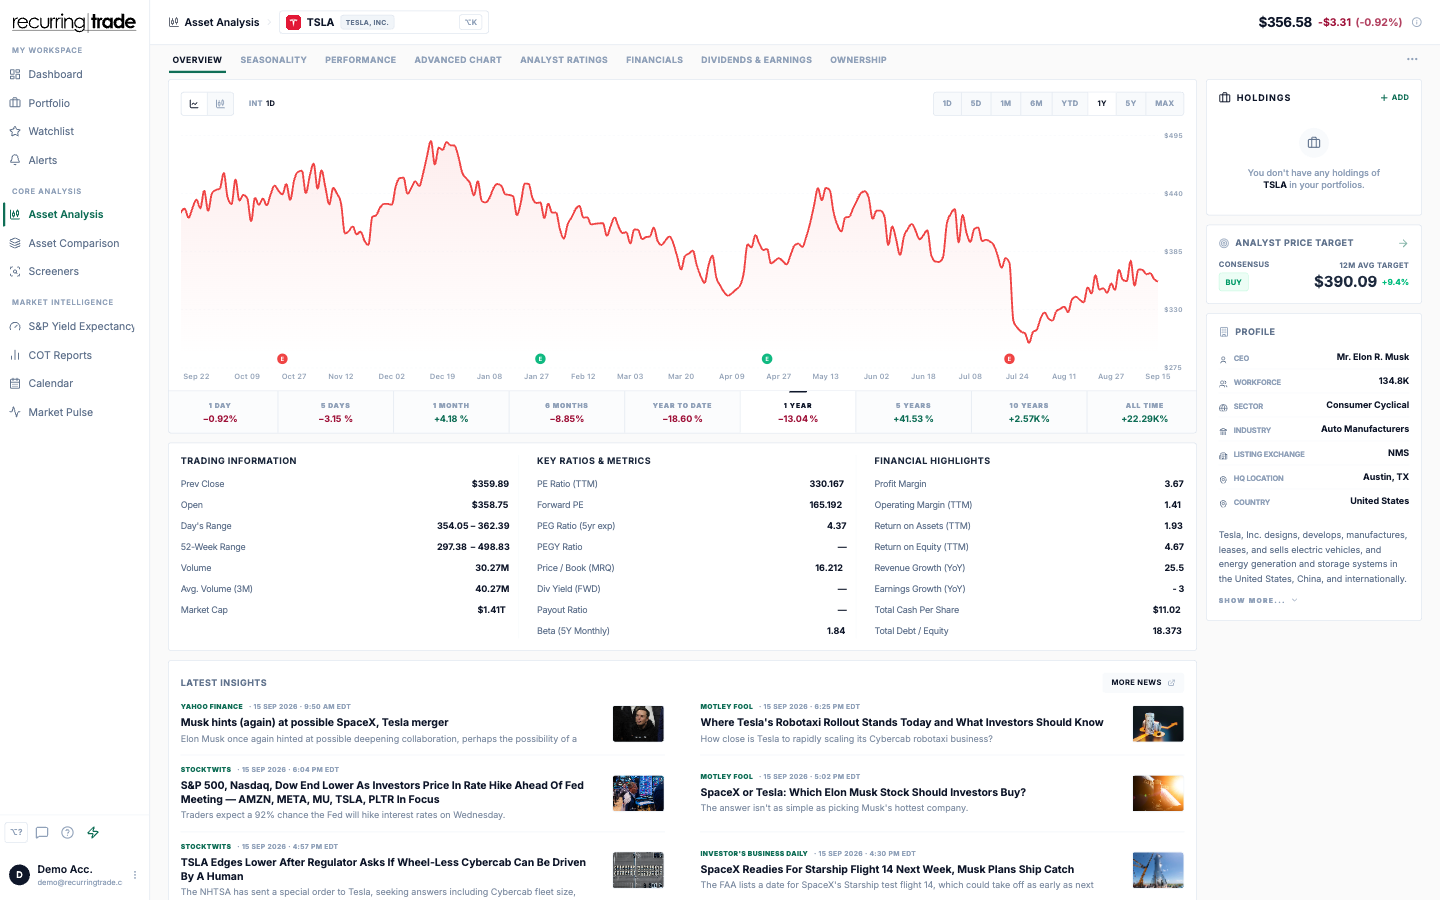Open the Ownership tab
This screenshot has height=900, width=1440.
(858, 60)
